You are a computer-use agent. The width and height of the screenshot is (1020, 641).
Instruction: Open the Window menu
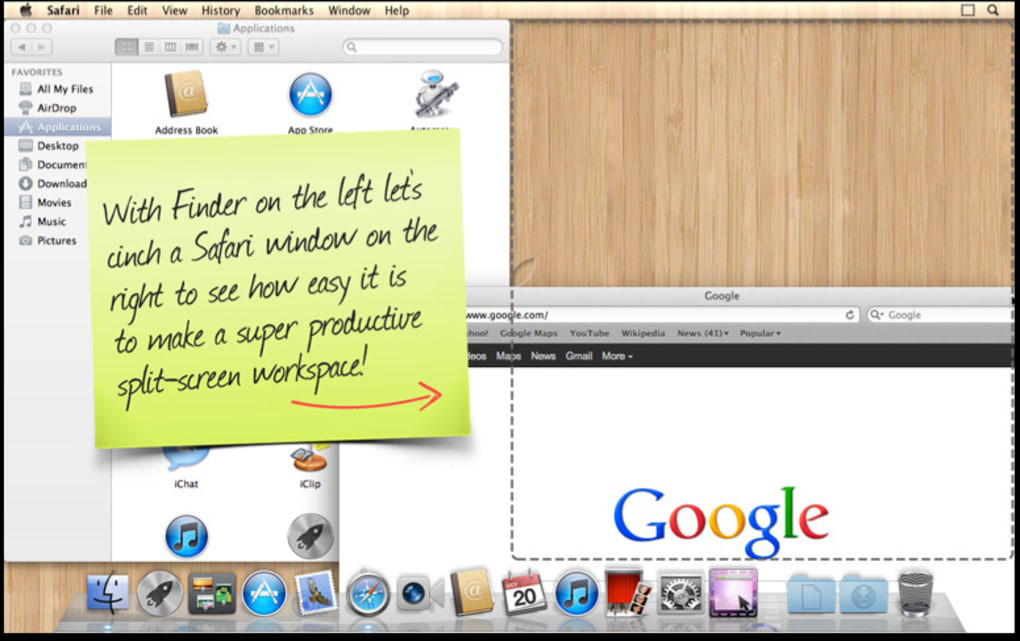(349, 10)
